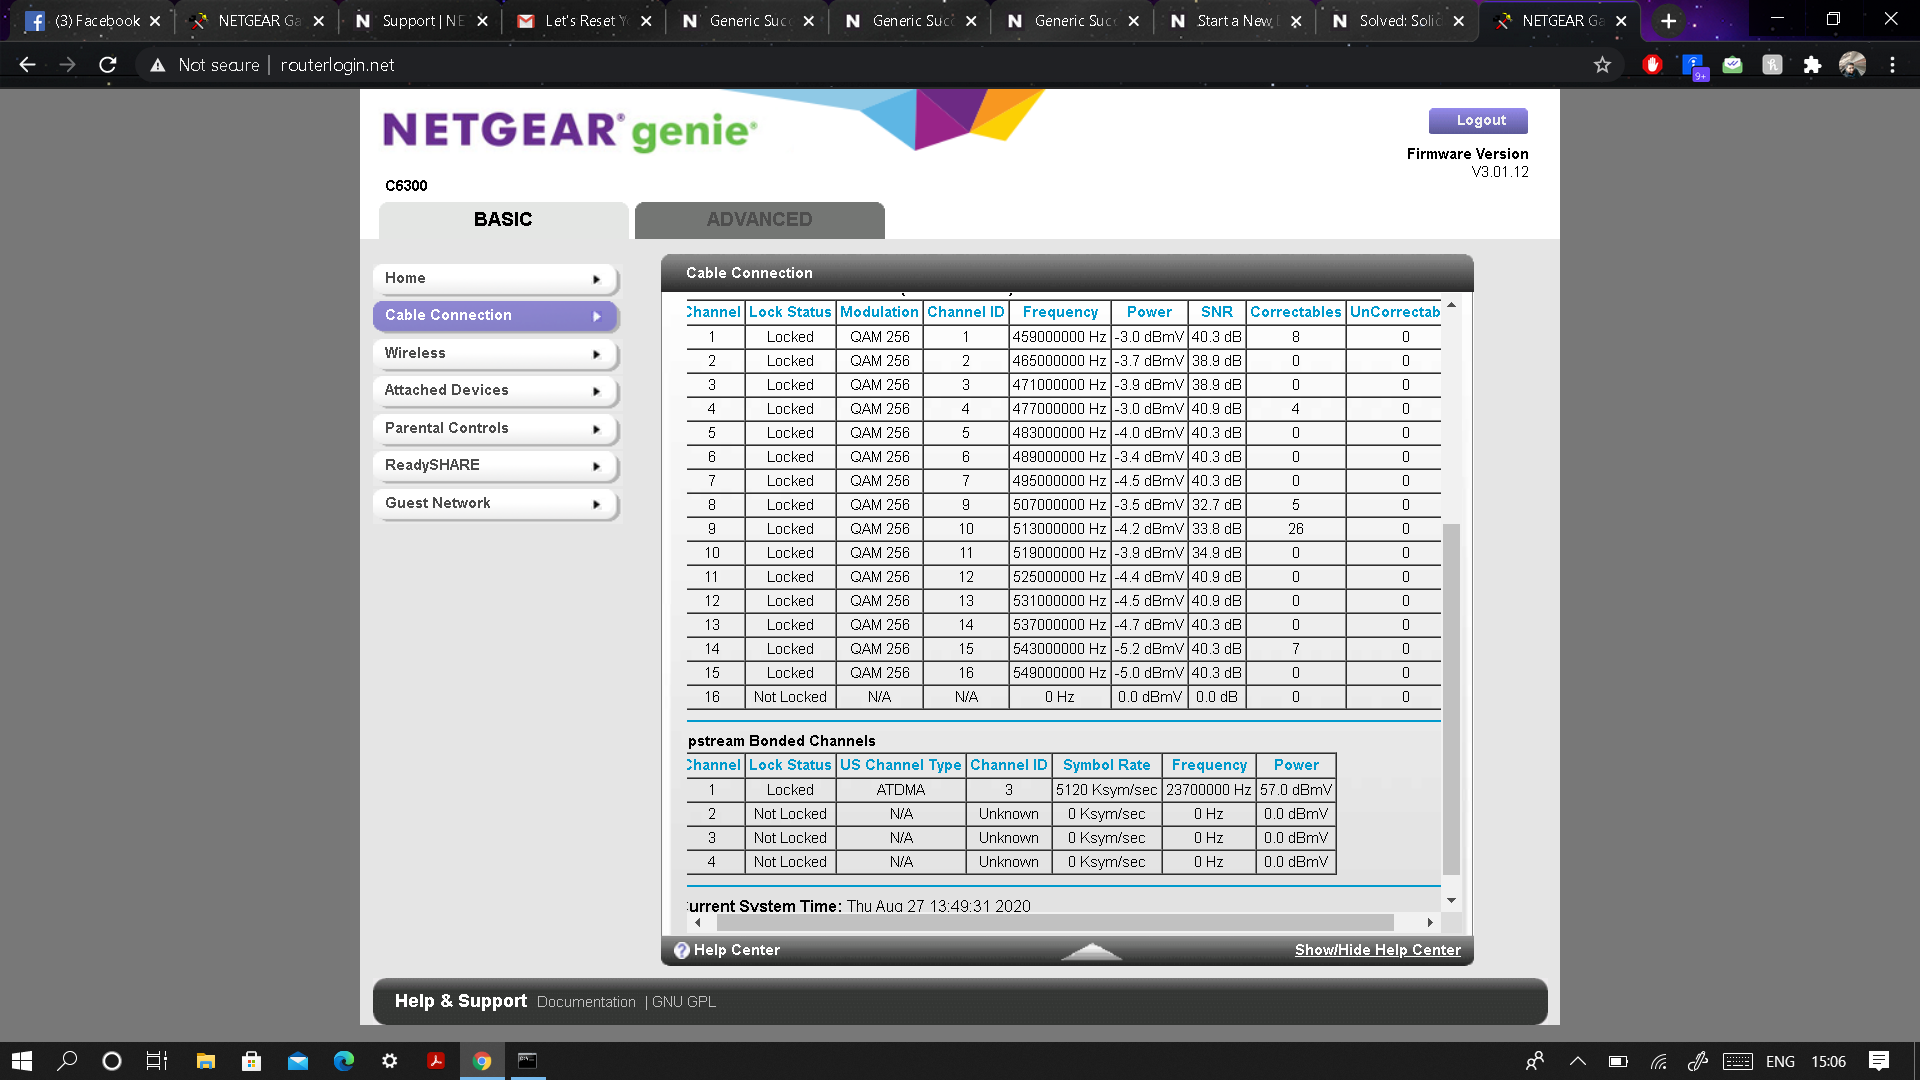Screen dimensions: 1920x1080
Task: Toggle Show/Hide Help Center
Action: 1378,949
